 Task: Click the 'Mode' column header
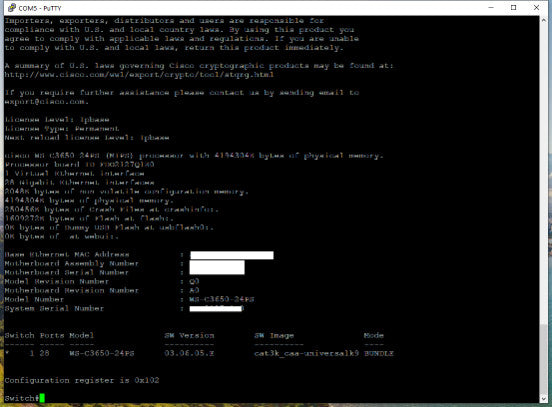pos(374,336)
